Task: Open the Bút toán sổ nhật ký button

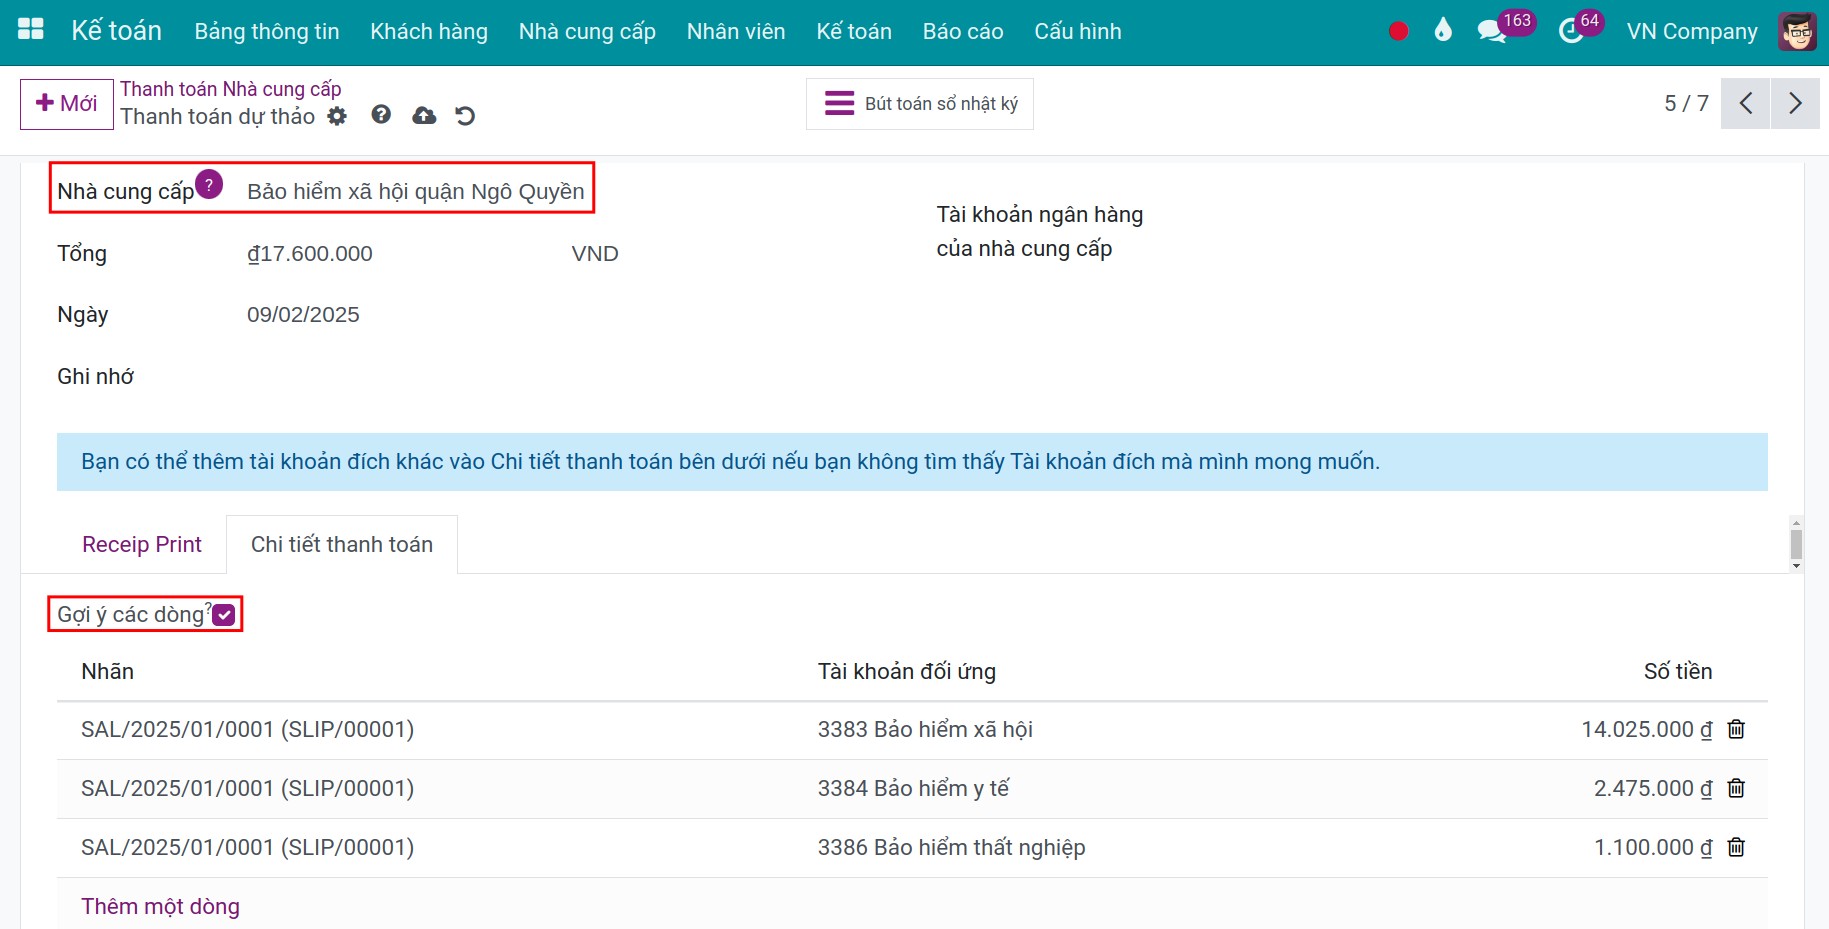Action: pyautogui.click(x=920, y=104)
